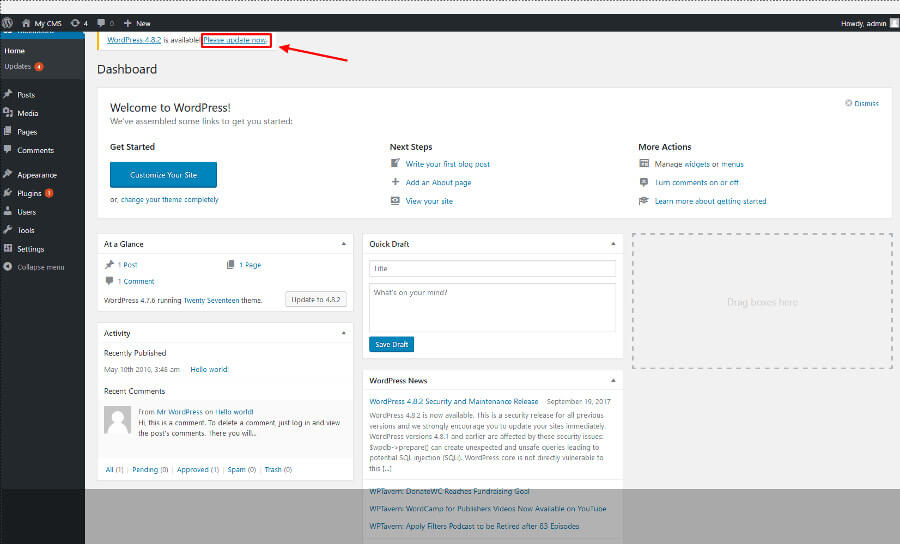Click the WordPress 4.8.2 link in notice
The height and width of the screenshot is (544, 900).
click(x=134, y=40)
